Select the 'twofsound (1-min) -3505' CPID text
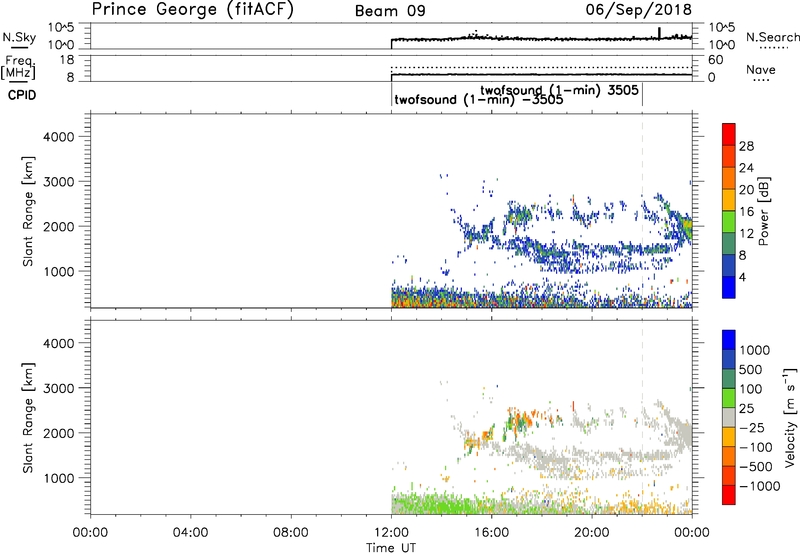The height and width of the screenshot is (554, 800). click(x=479, y=99)
